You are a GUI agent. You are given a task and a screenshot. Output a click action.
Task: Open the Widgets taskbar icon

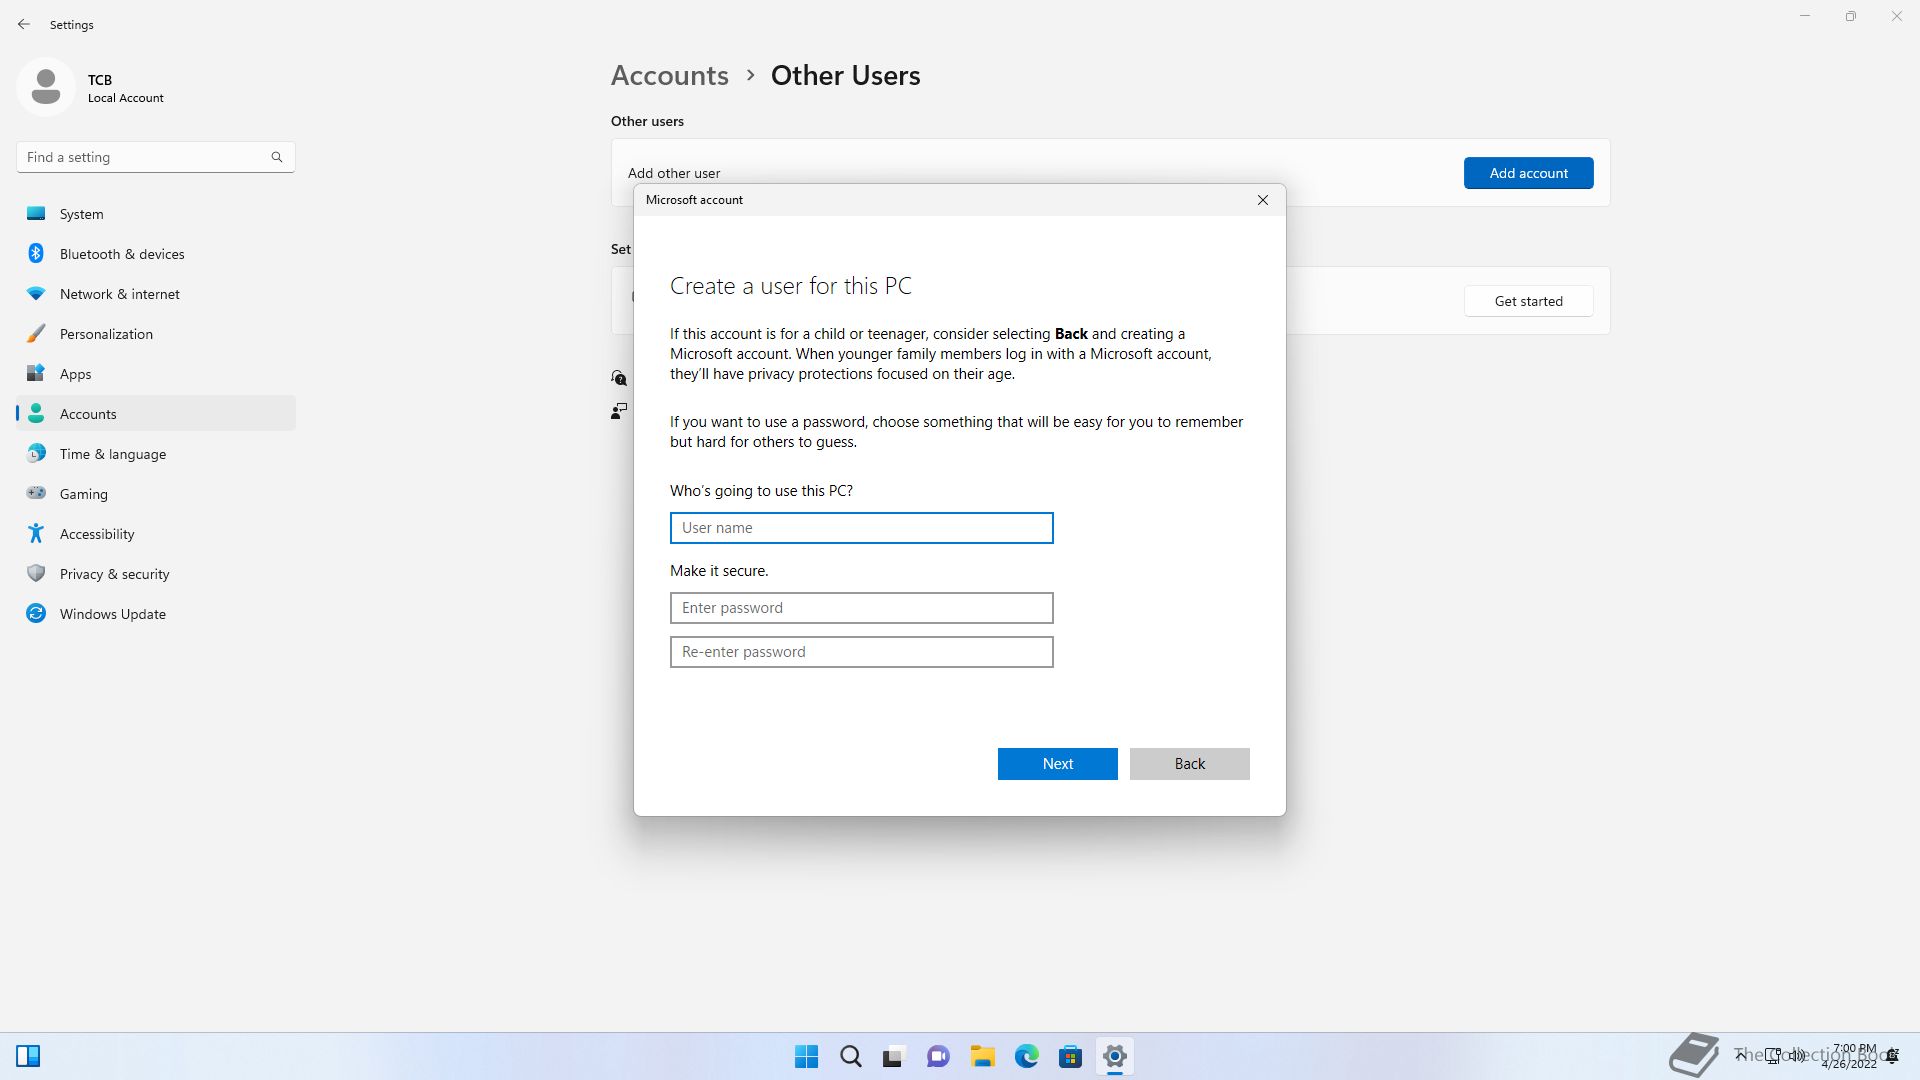pyautogui.click(x=28, y=1056)
